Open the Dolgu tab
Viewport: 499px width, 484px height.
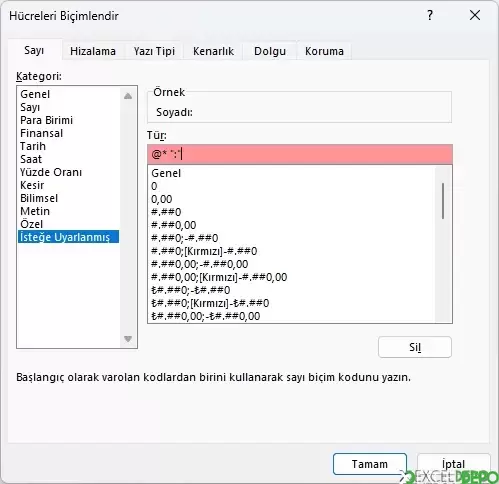[270, 51]
